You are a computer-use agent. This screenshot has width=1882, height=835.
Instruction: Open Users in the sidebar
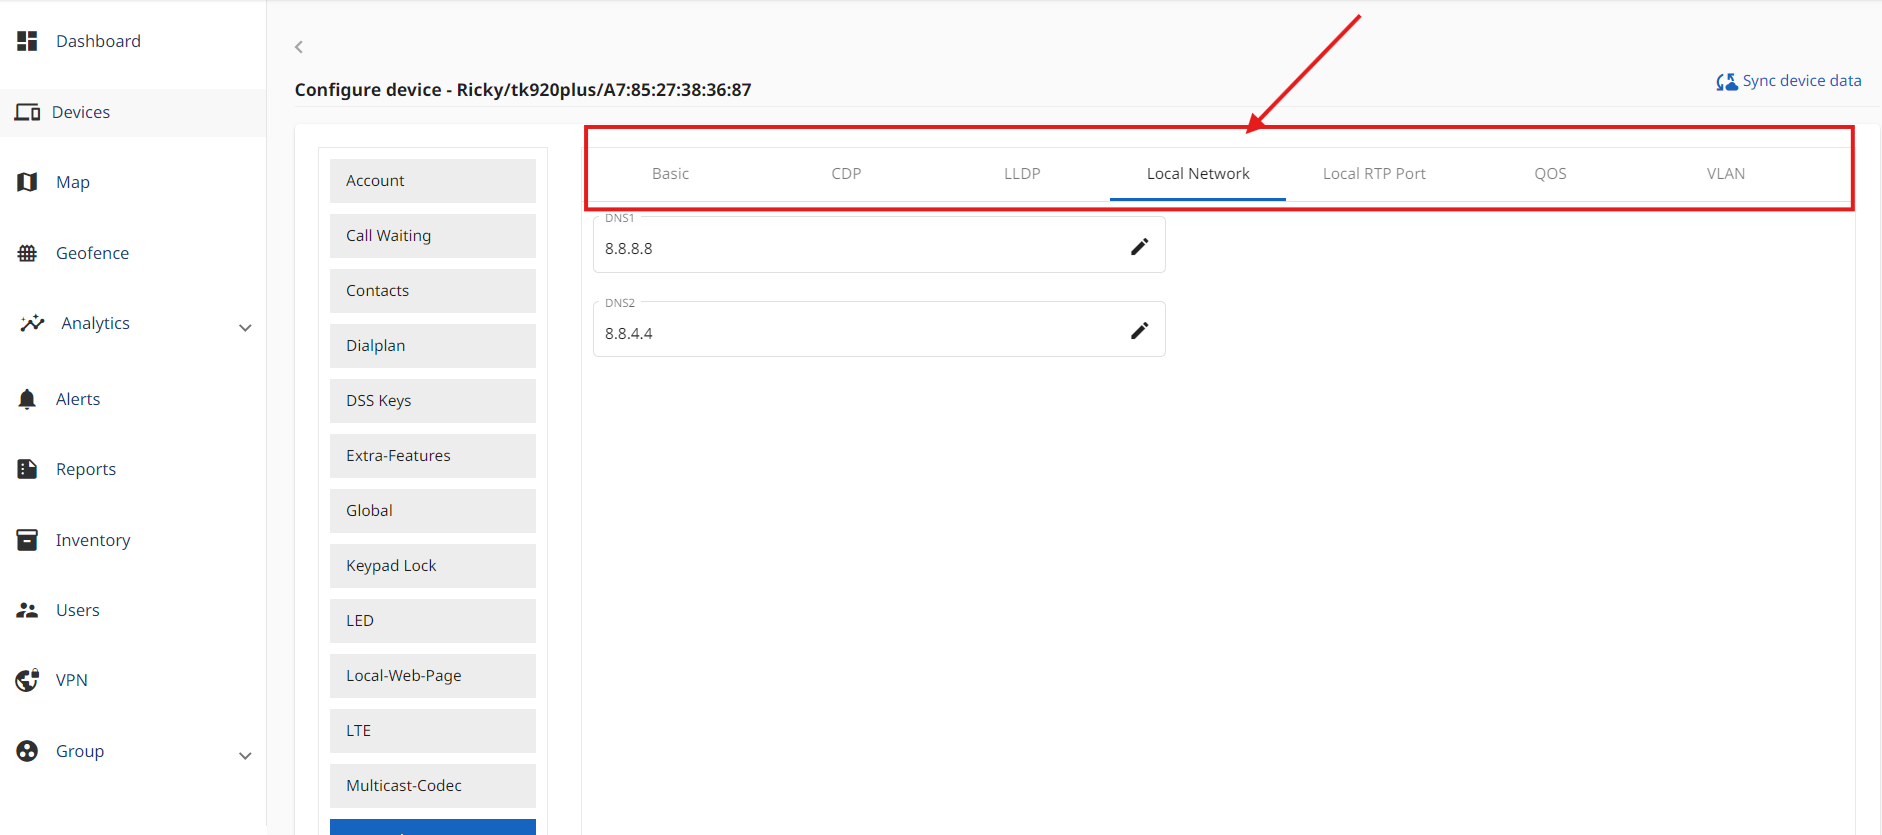coord(77,610)
